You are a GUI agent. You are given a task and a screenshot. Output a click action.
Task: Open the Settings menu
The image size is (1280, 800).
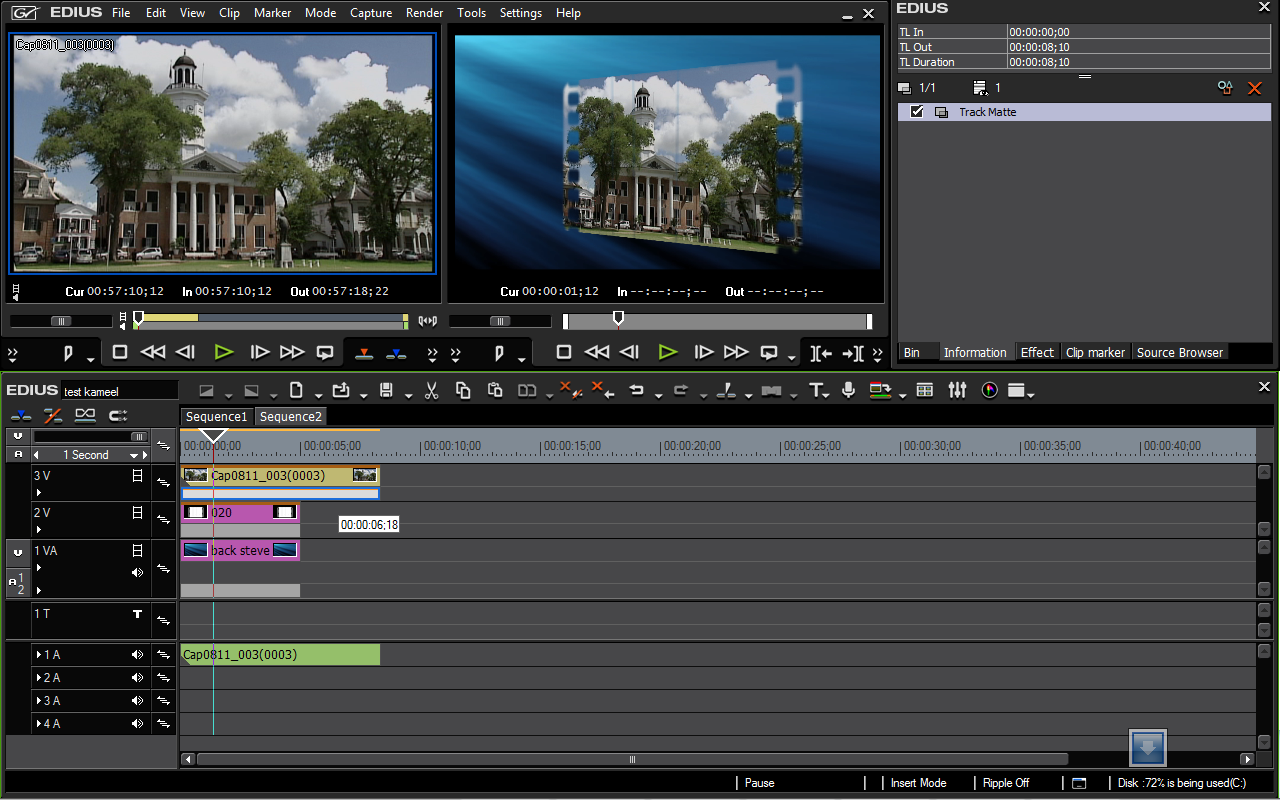click(520, 13)
